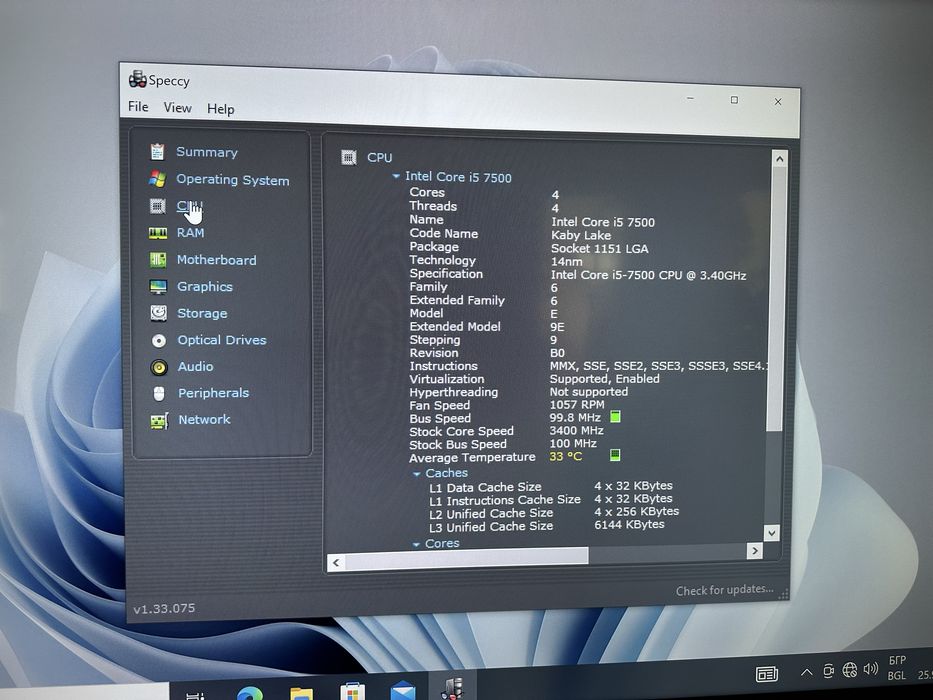Click the 6144 KBytes L3 cache value
This screenshot has height=700, width=933.
629,524
